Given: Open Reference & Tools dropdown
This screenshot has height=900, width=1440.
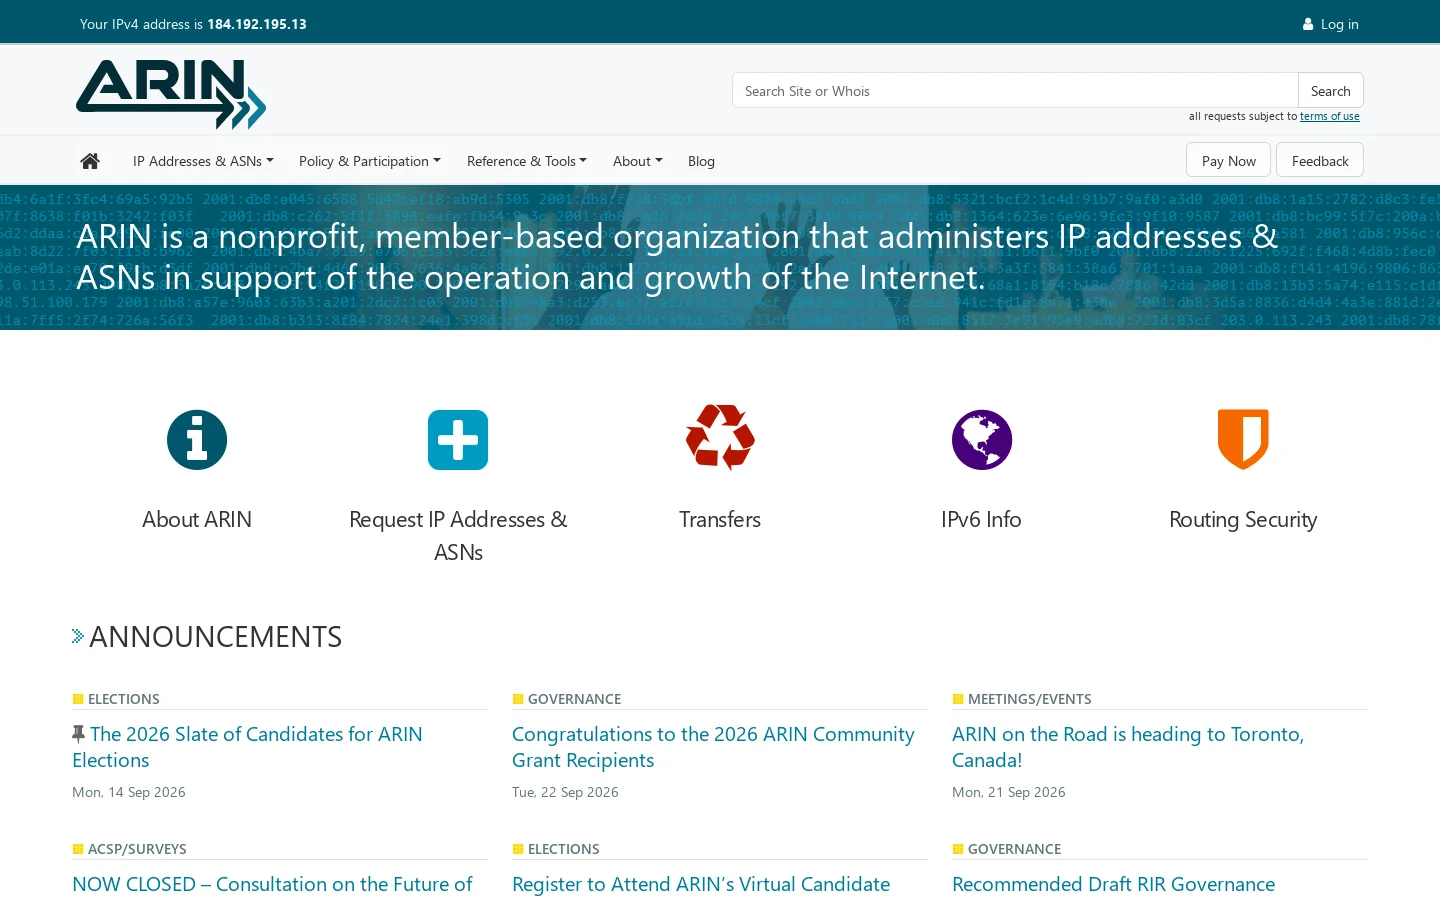Looking at the screenshot, I should pos(527,161).
